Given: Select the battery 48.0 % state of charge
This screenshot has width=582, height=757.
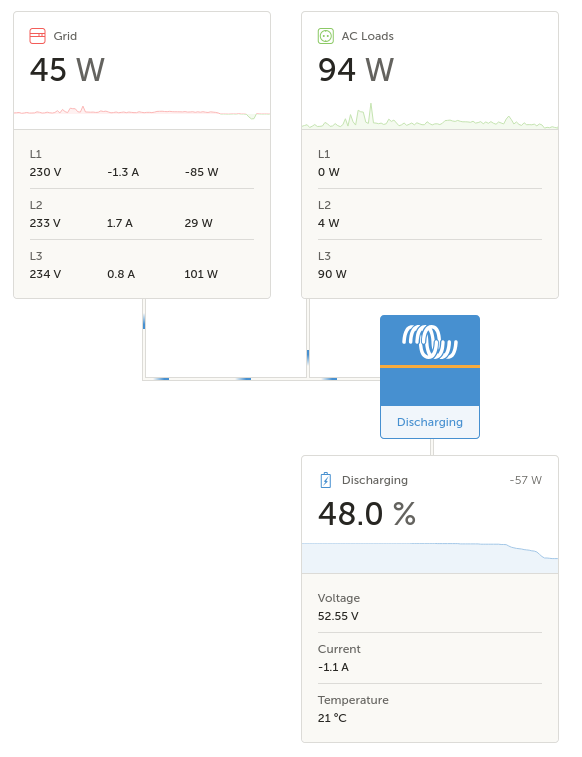Looking at the screenshot, I should 367,514.
